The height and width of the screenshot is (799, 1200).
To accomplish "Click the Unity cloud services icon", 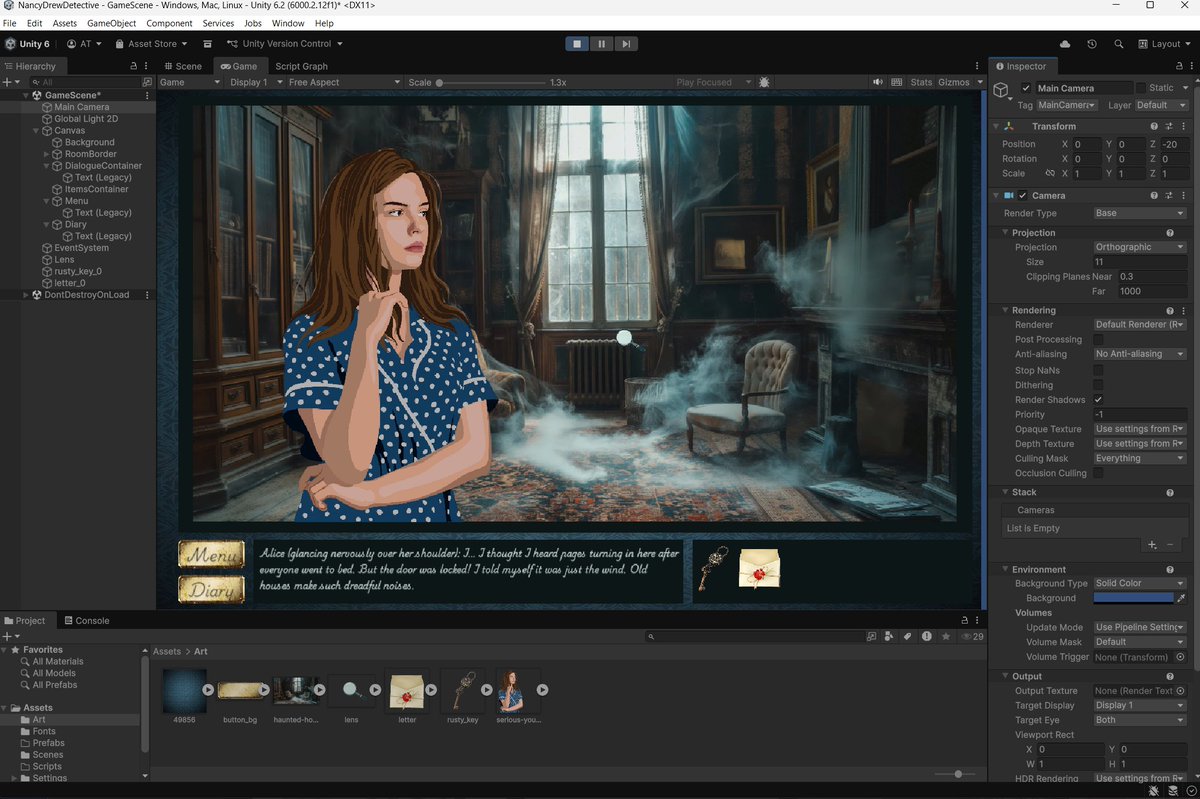I will pyautogui.click(x=1063, y=43).
